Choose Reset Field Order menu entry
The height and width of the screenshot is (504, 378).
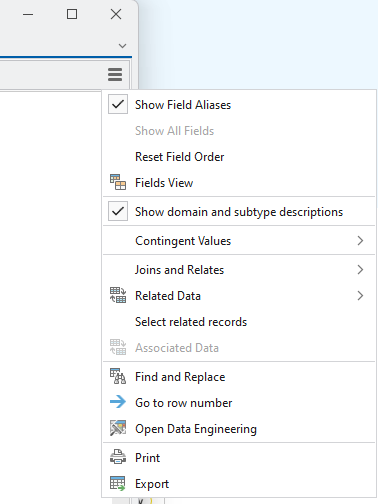point(239,157)
